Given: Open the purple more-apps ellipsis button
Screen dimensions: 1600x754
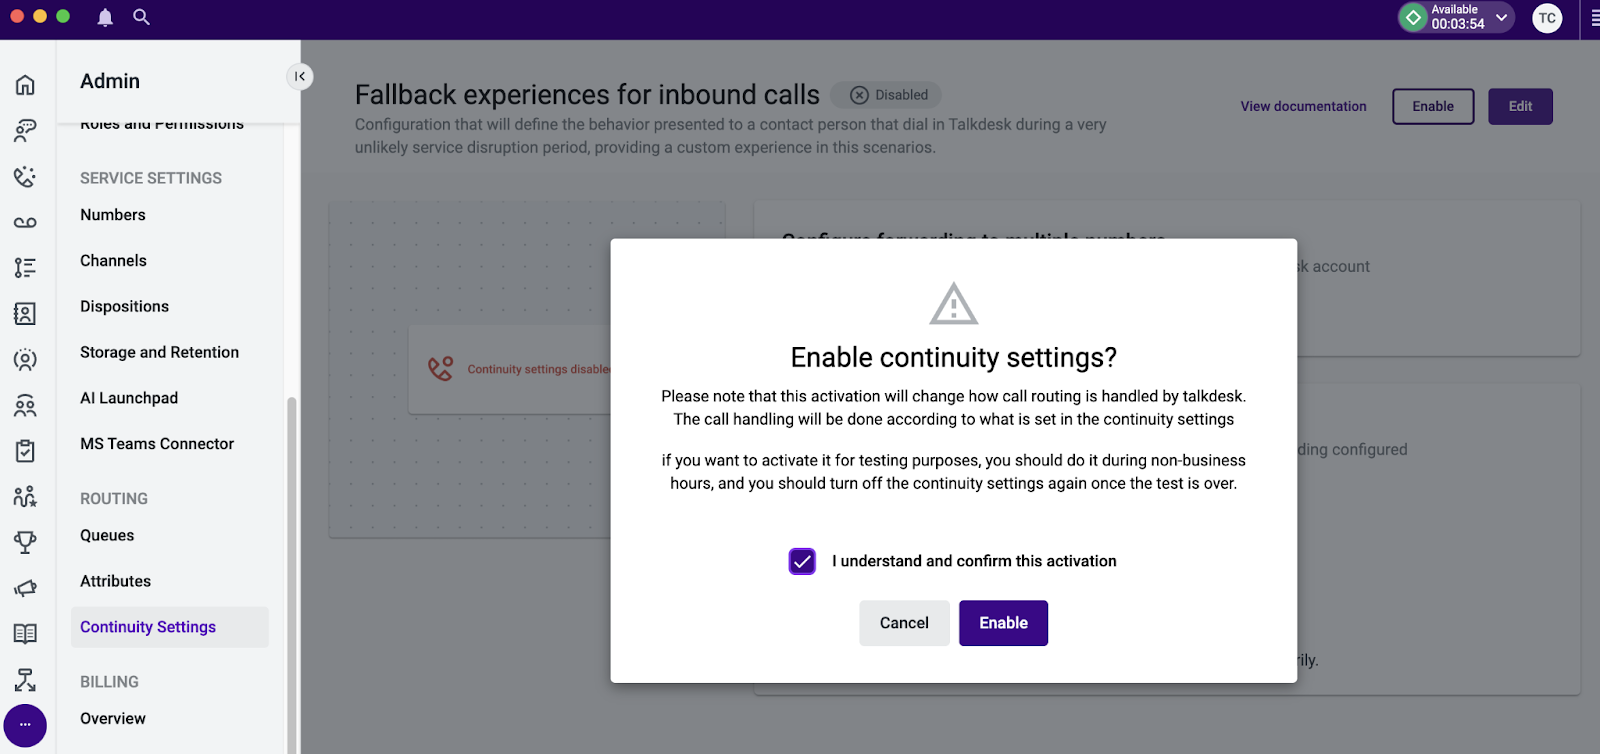Looking at the screenshot, I should [x=25, y=725].
